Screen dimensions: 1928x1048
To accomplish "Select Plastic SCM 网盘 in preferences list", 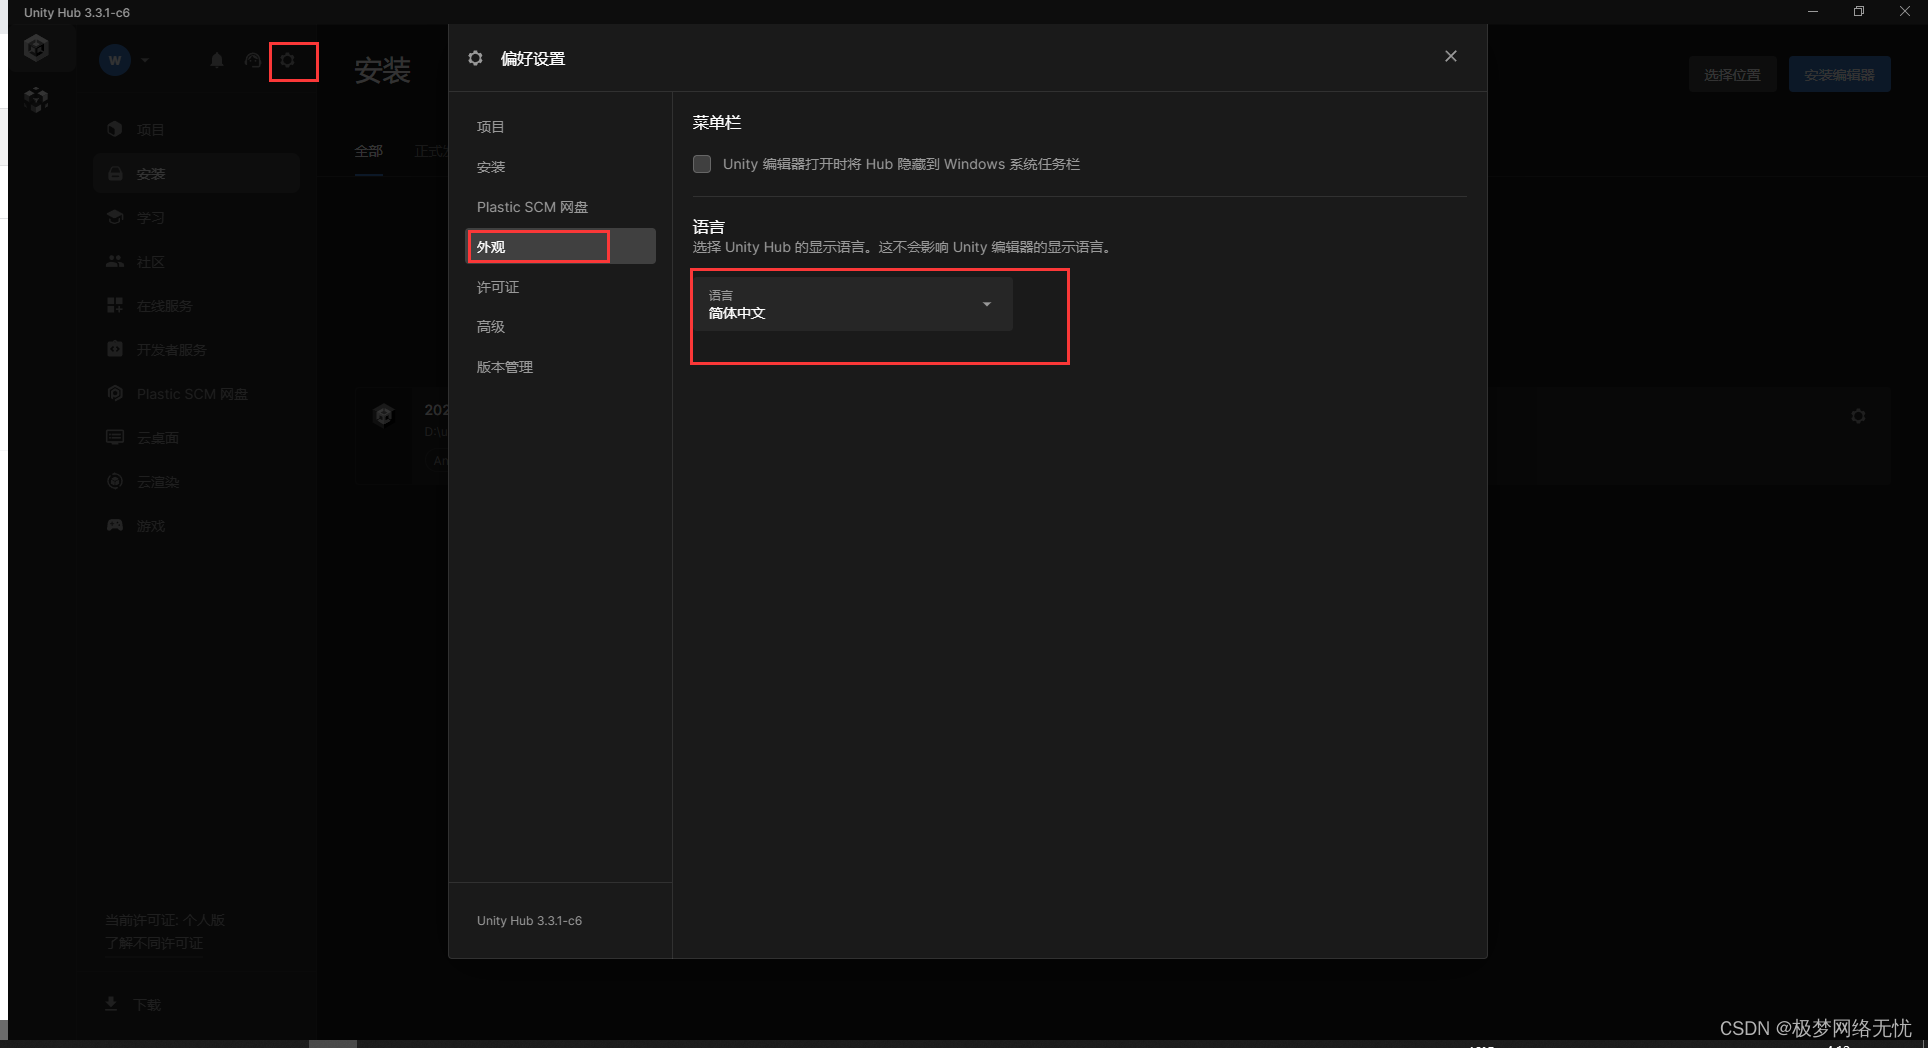I will [x=561, y=207].
